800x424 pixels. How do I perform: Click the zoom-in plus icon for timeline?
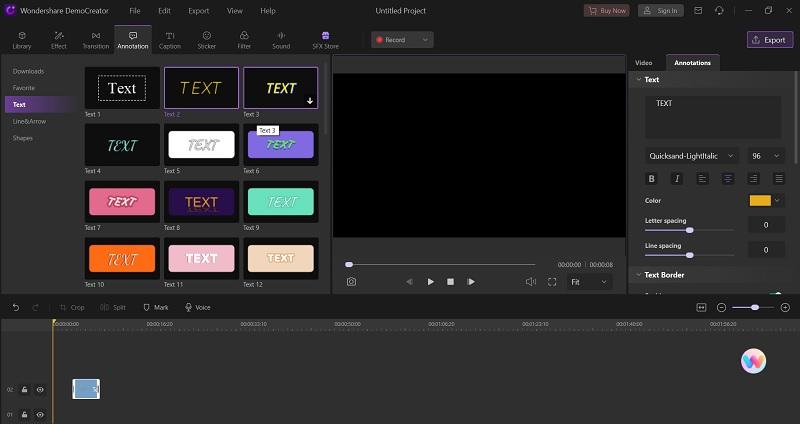(x=785, y=307)
